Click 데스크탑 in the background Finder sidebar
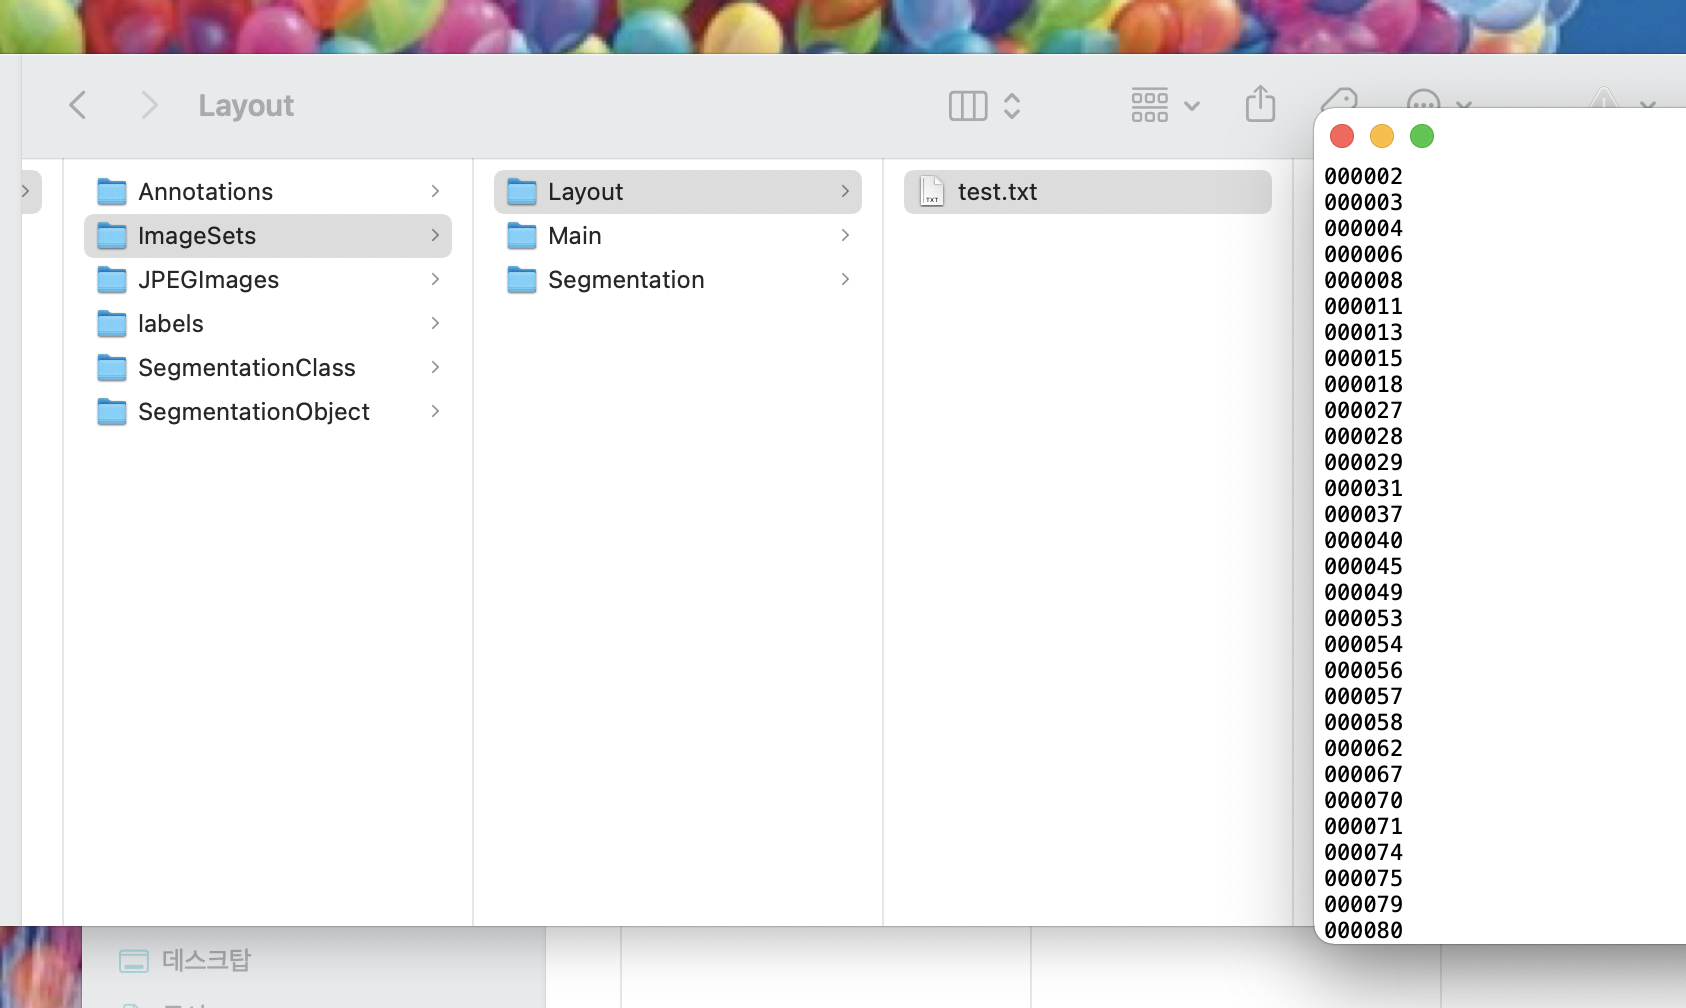The width and height of the screenshot is (1686, 1008). [206, 960]
